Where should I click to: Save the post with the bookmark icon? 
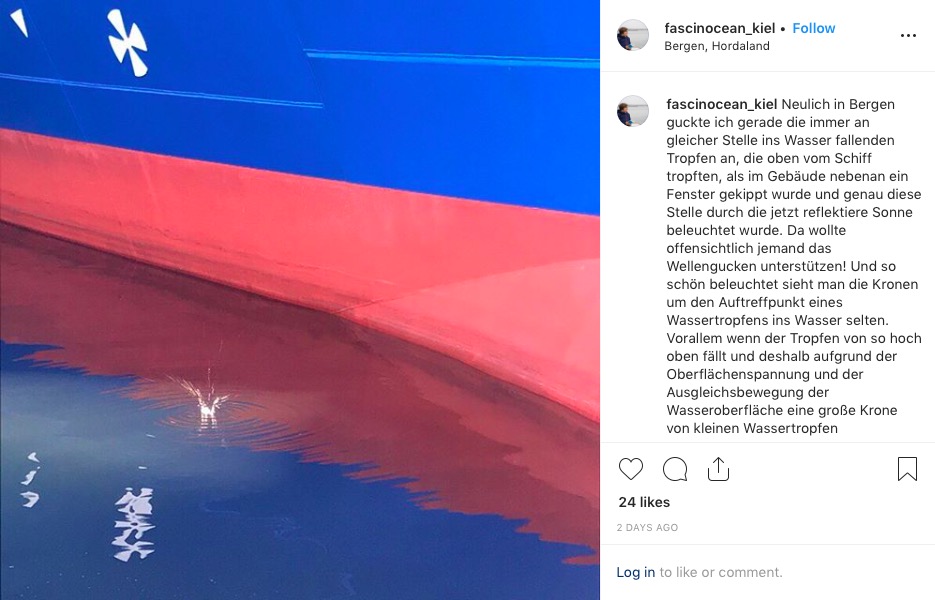(907, 469)
